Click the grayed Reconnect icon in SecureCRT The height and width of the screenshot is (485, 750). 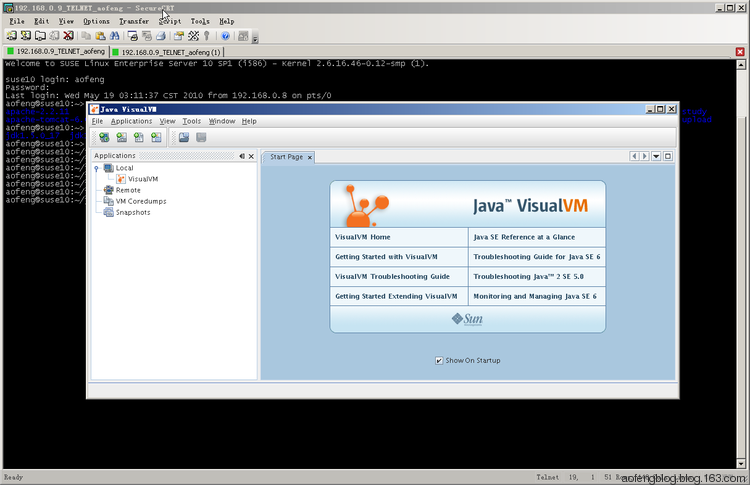55,36
